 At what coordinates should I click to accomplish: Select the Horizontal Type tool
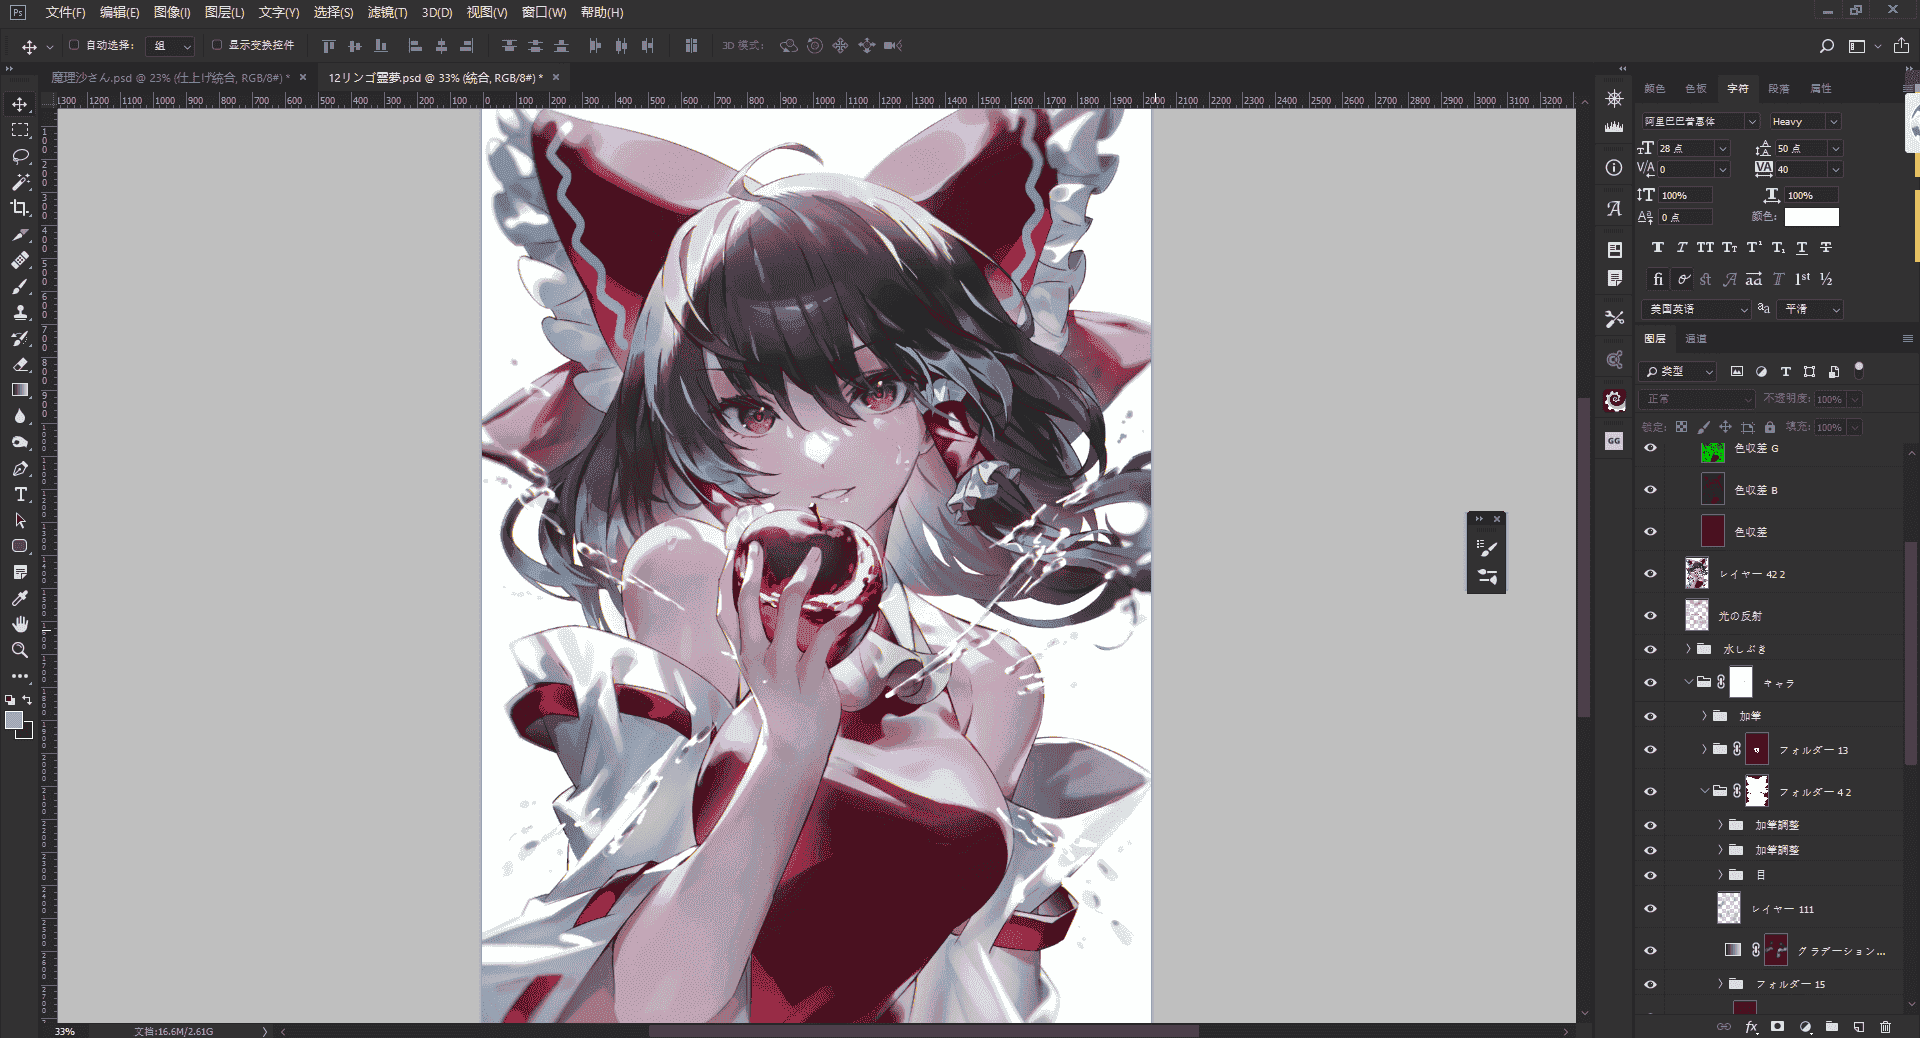click(20, 494)
